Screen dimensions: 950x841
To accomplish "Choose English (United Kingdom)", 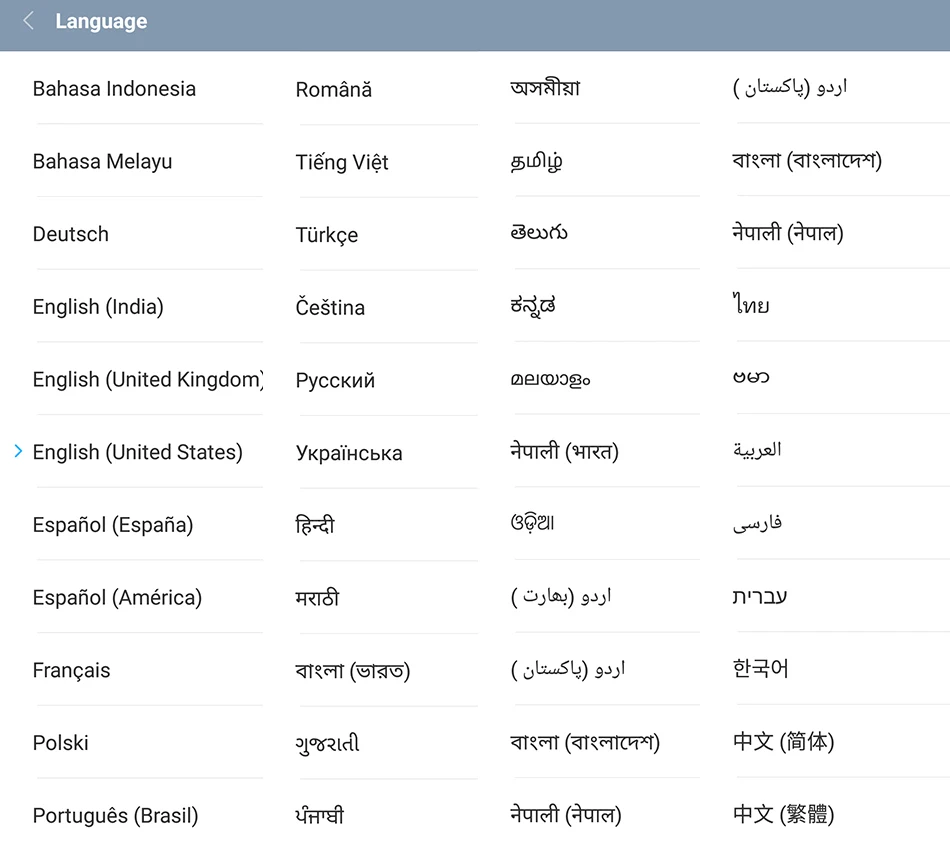I will (x=148, y=379).
